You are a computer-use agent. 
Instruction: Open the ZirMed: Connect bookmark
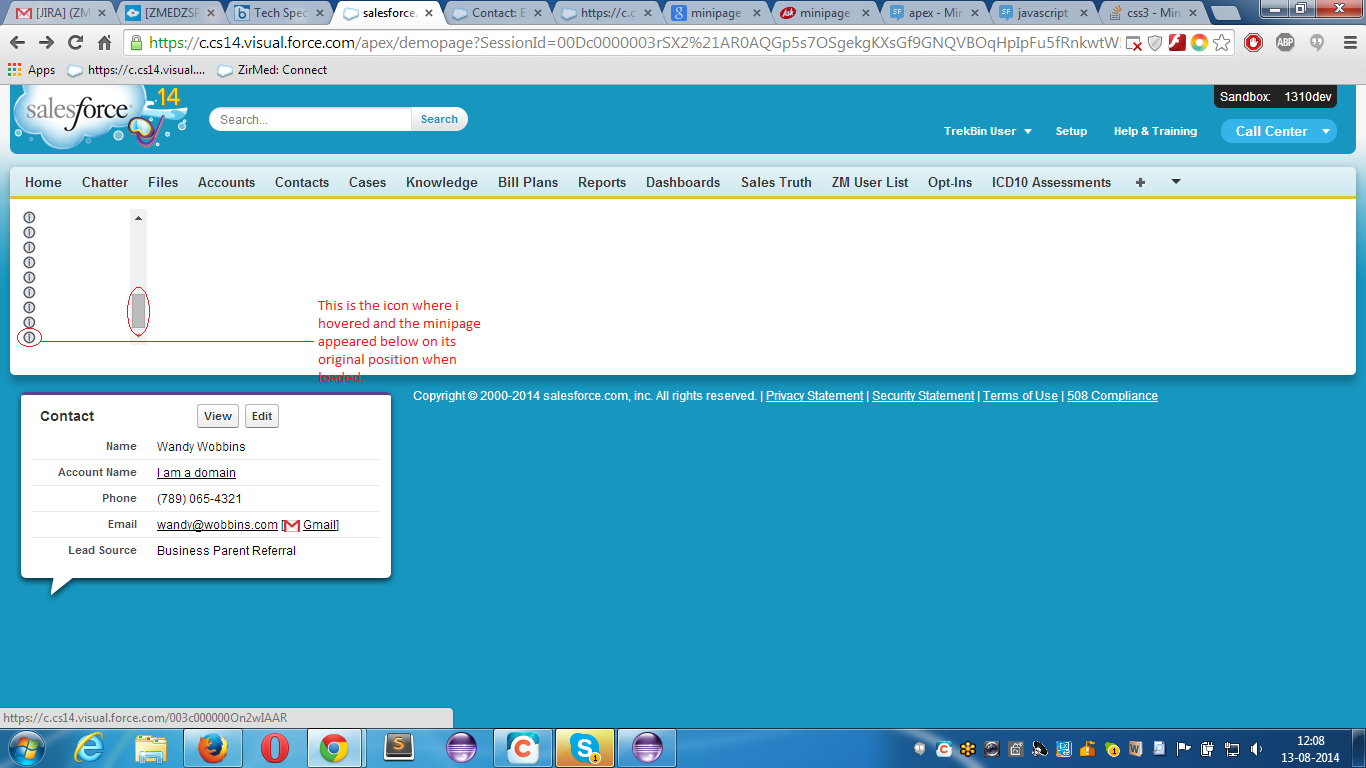coord(272,70)
